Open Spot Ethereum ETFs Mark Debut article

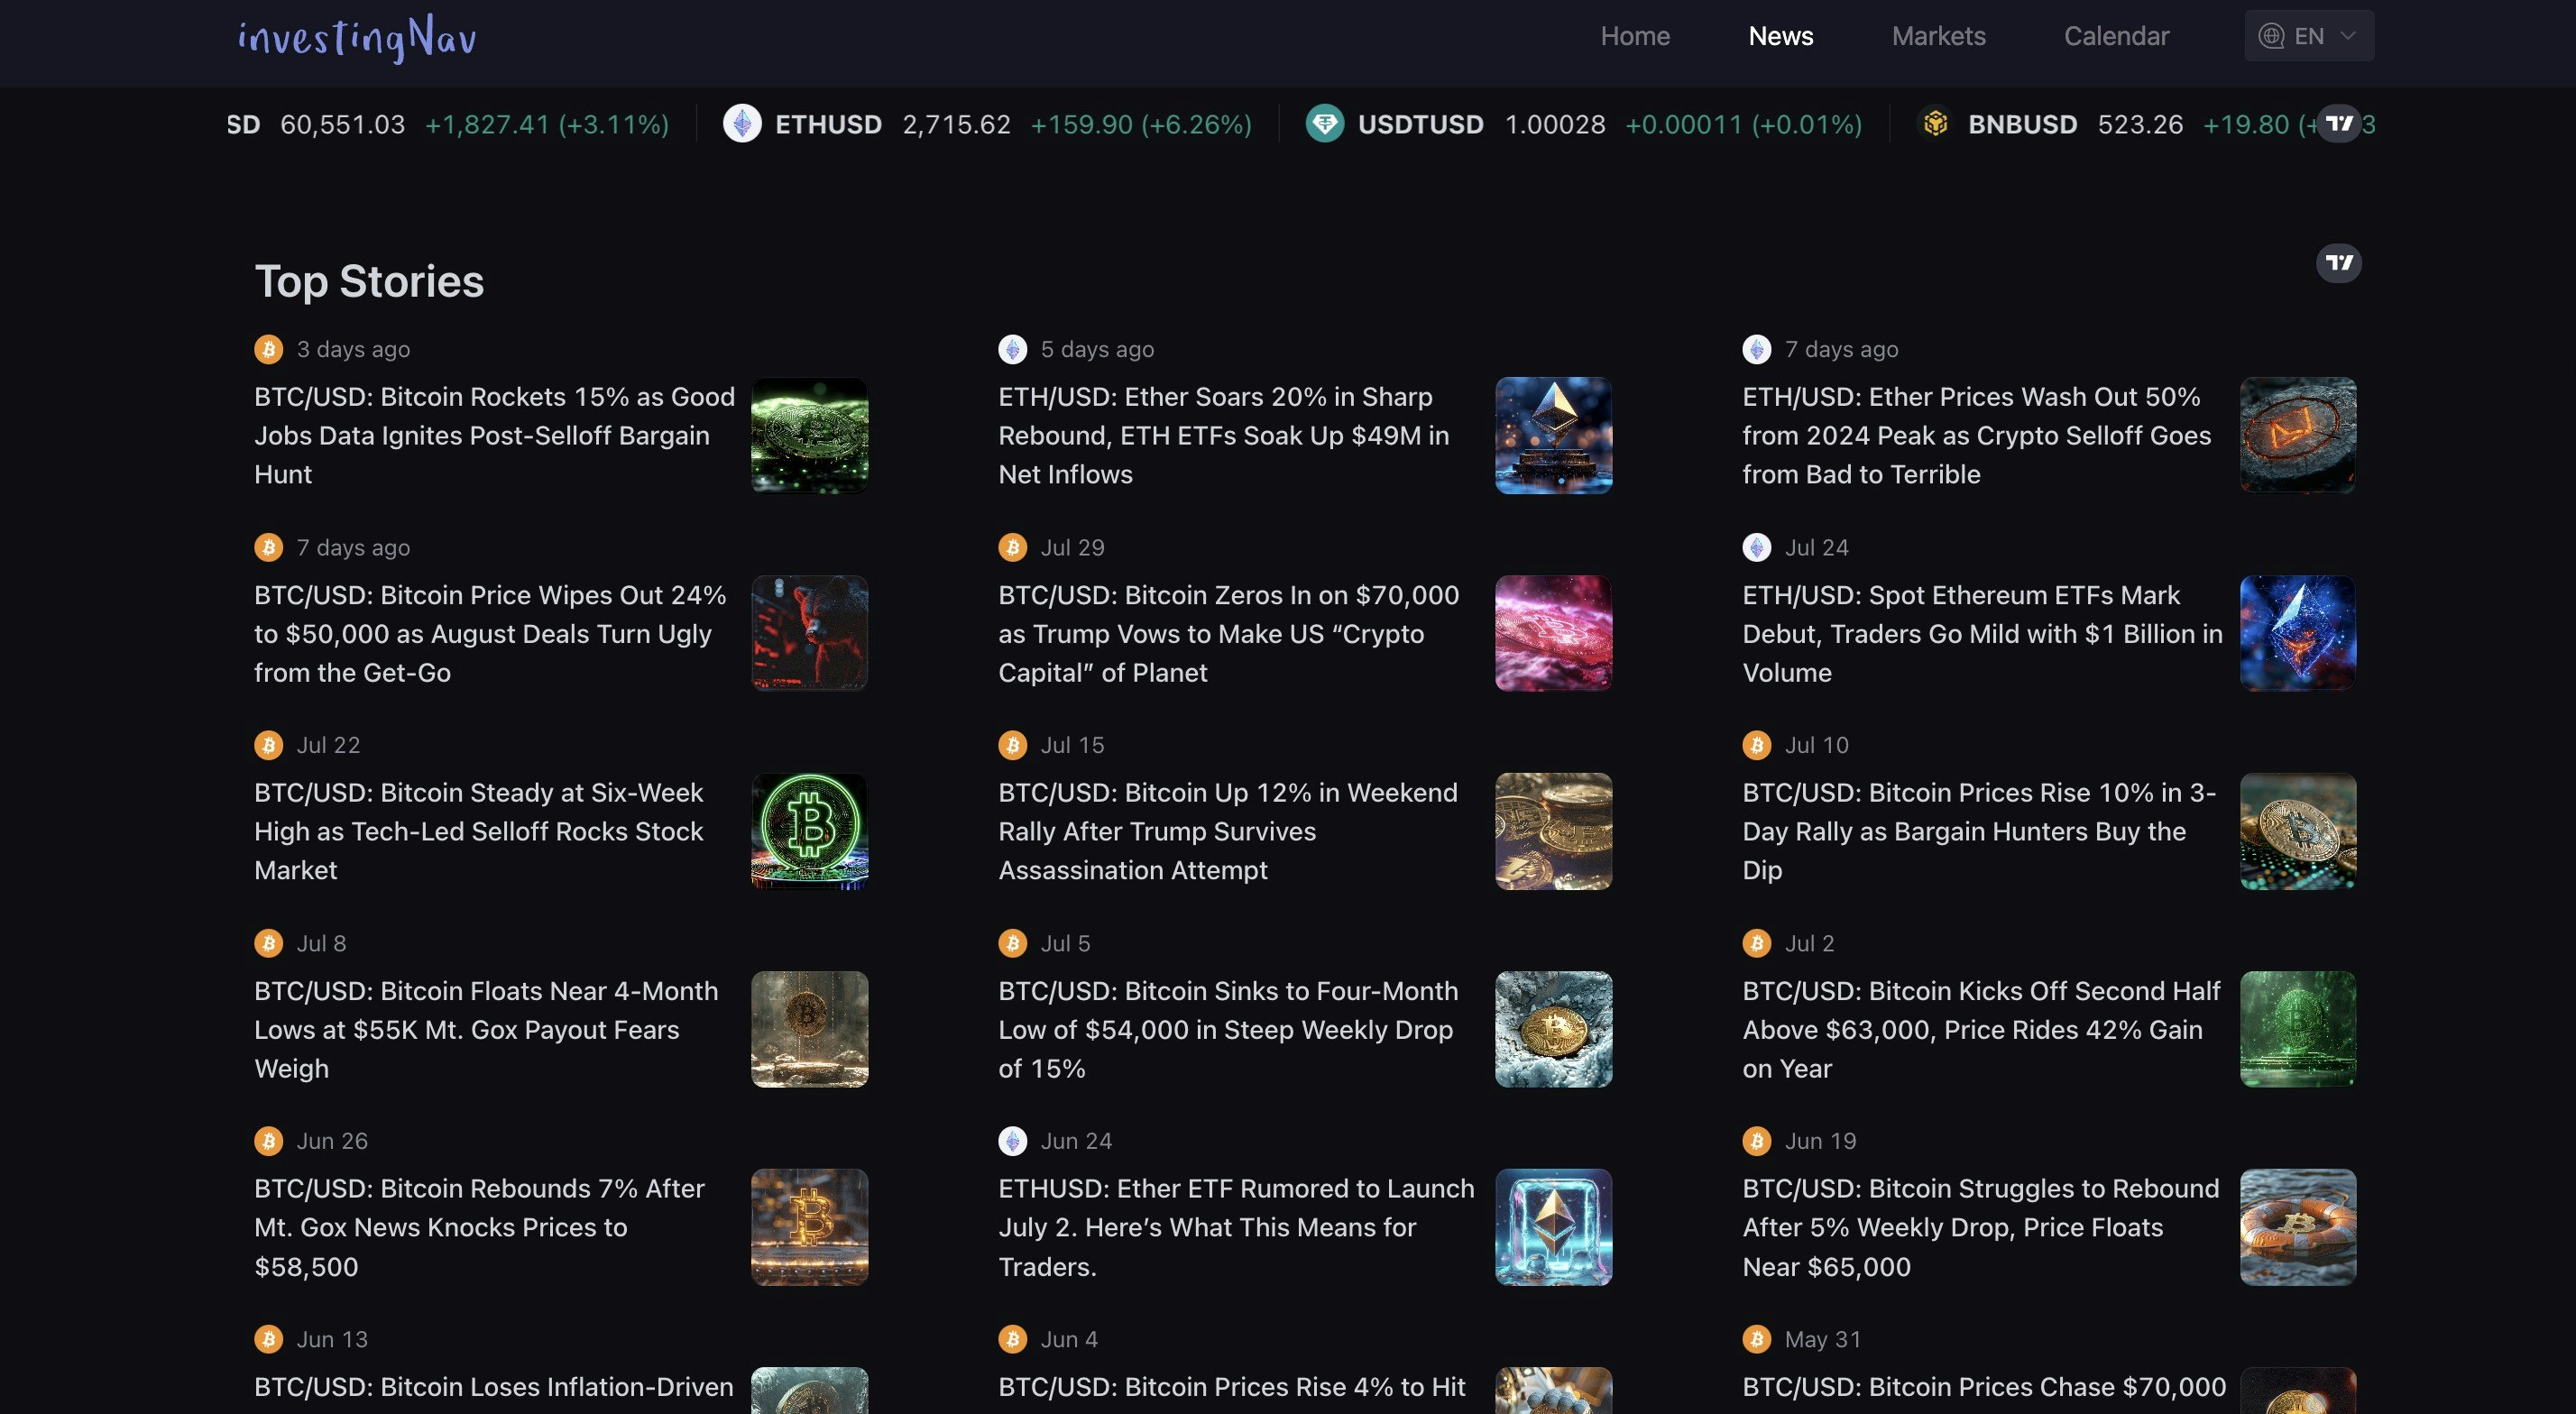1982,634
